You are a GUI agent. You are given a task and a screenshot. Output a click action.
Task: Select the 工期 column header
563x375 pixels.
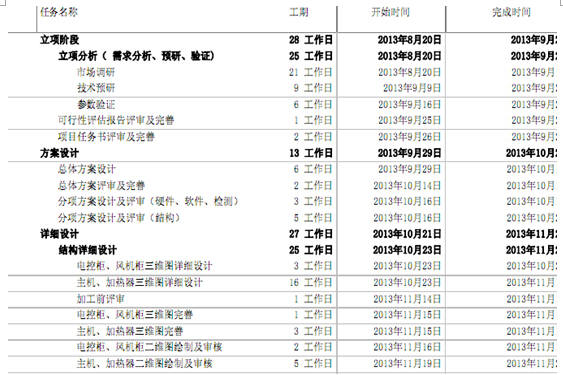(x=299, y=12)
